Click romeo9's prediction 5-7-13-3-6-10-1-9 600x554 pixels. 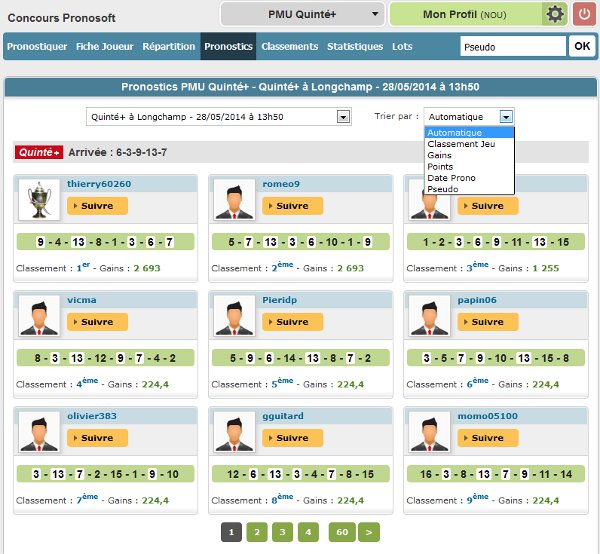tap(300, 242)
